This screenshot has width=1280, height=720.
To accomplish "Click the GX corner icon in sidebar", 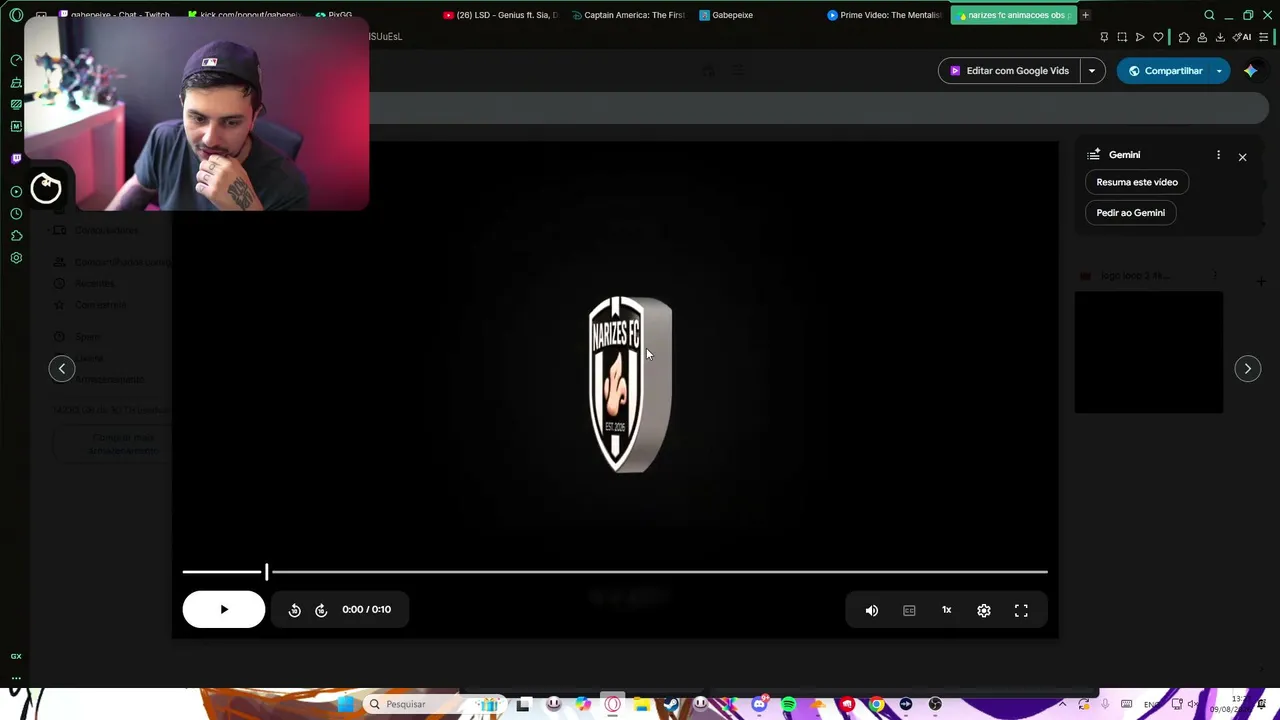I will click(16, 656).
